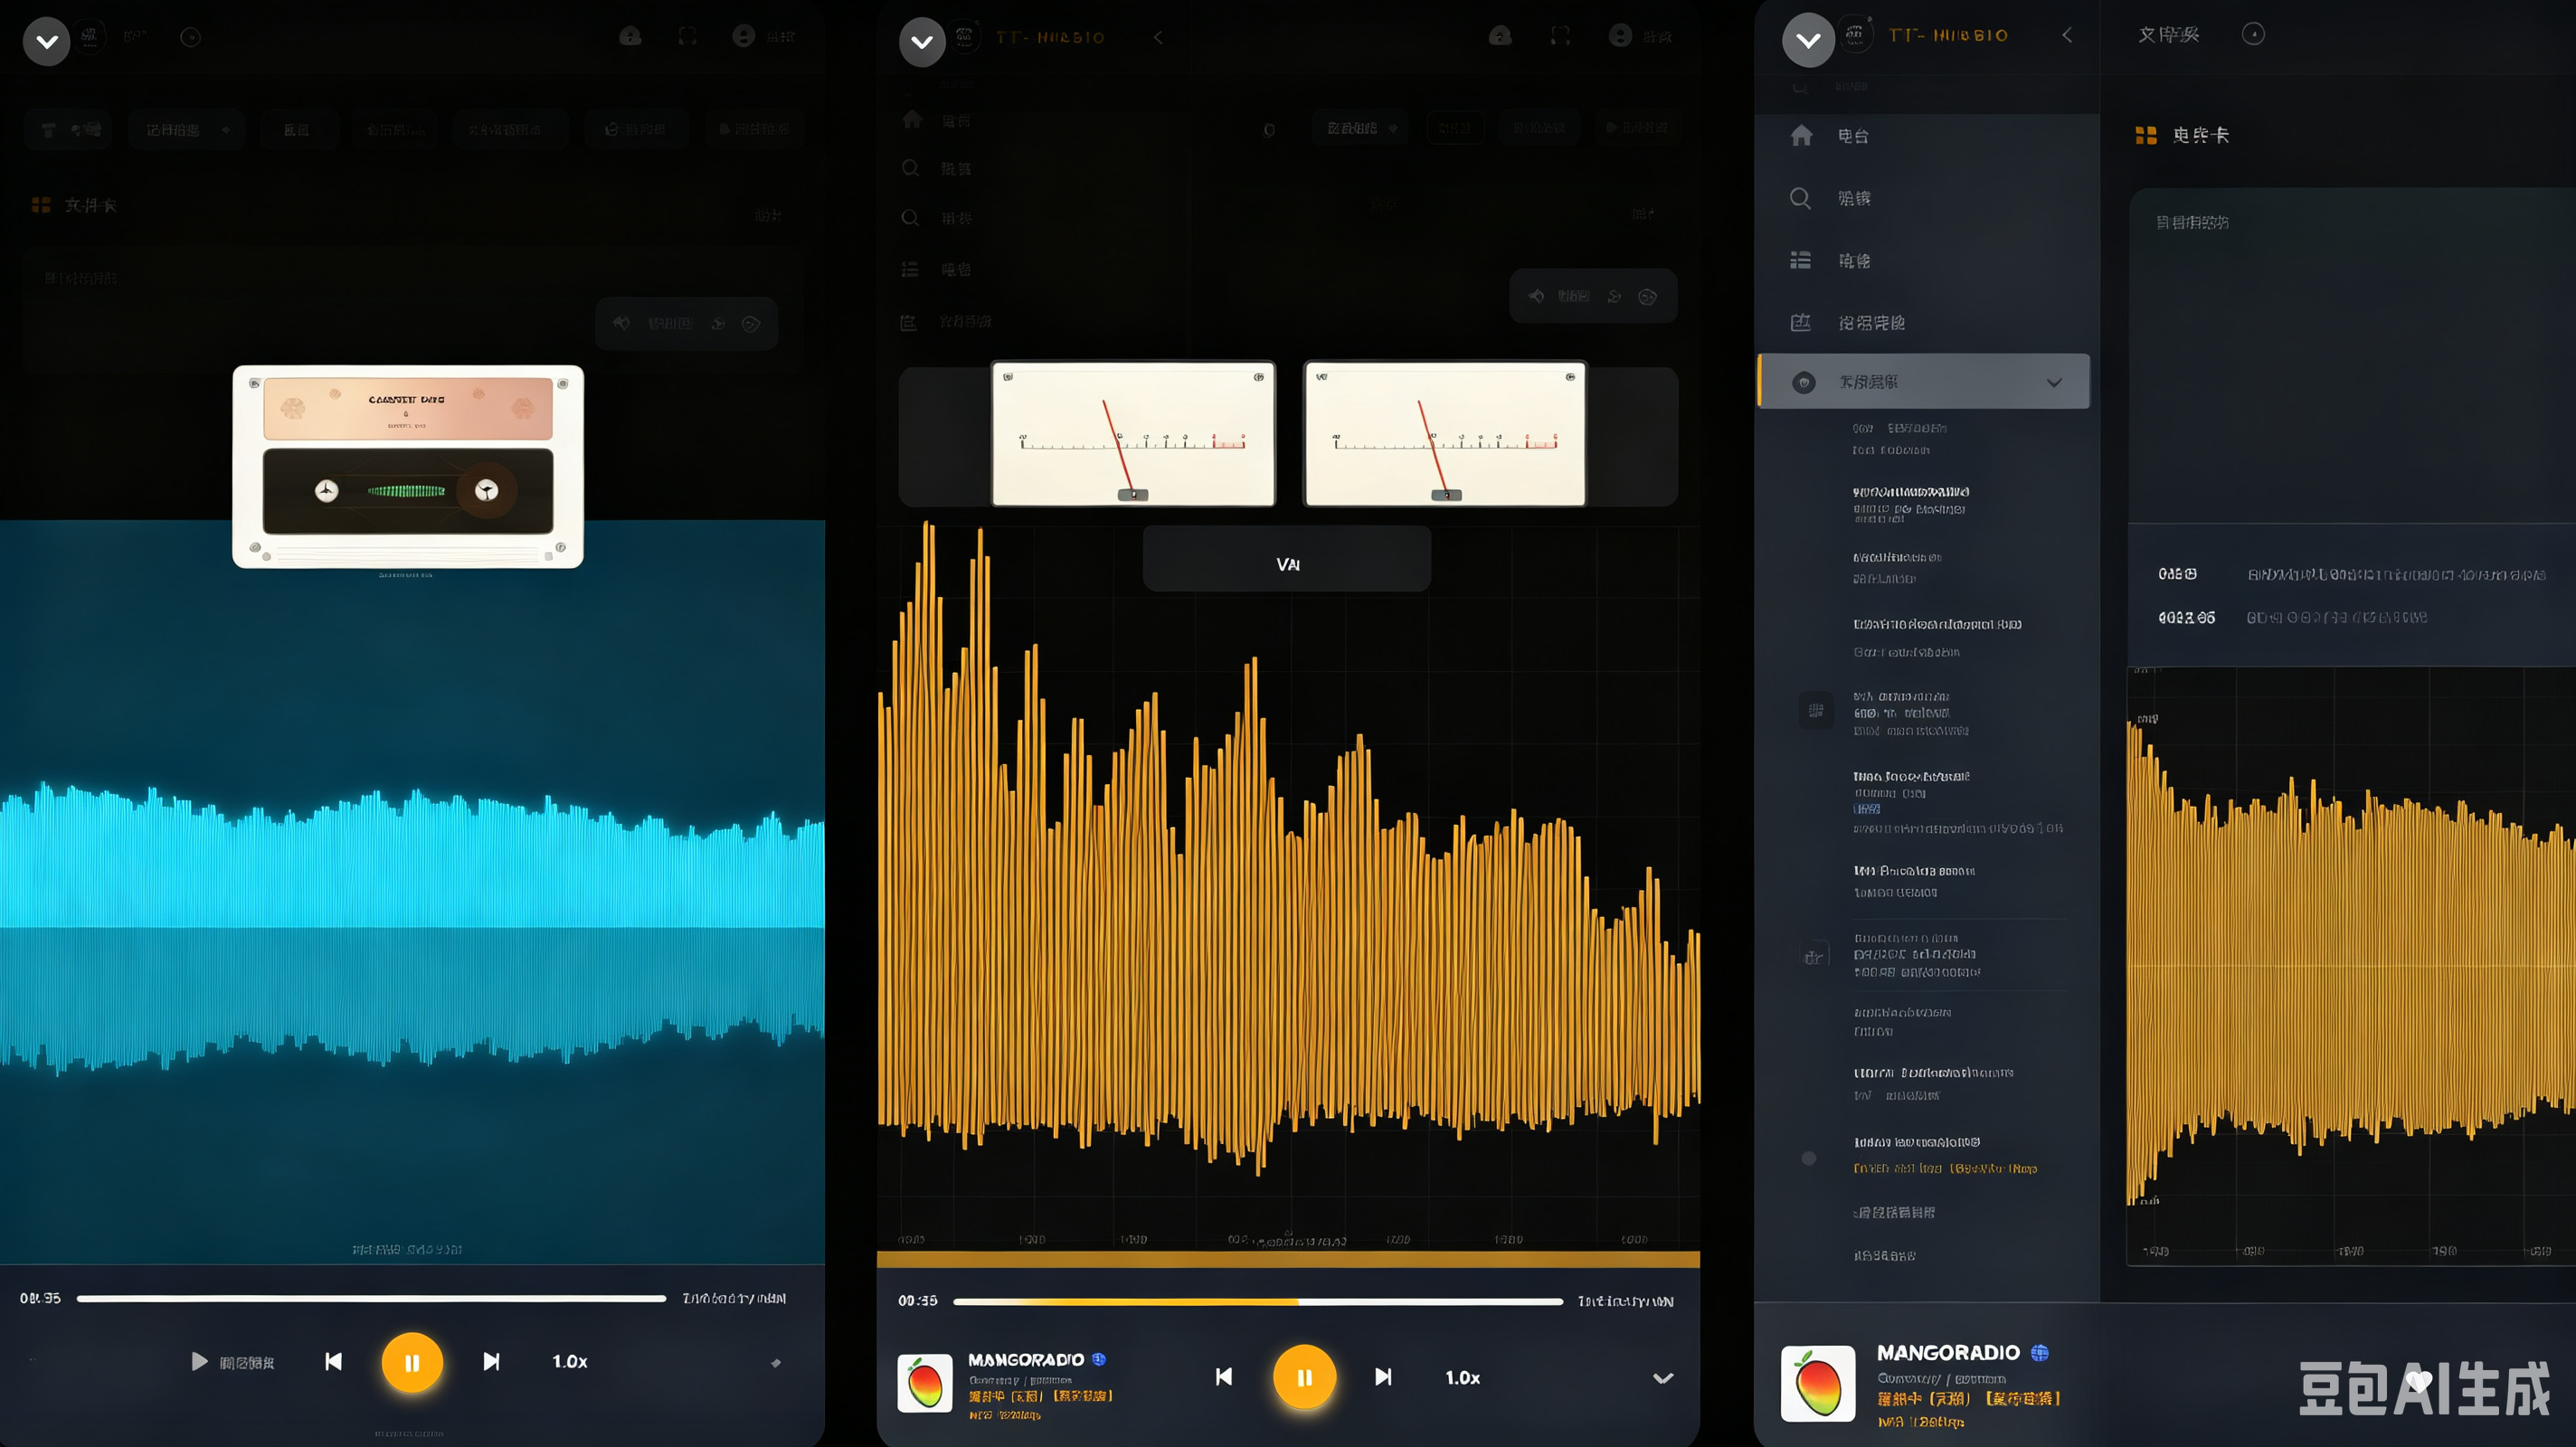Click the fullscreen brackets icon in middle header
Viewport: 2576px width, 1447px height.
click(1560, 37)
